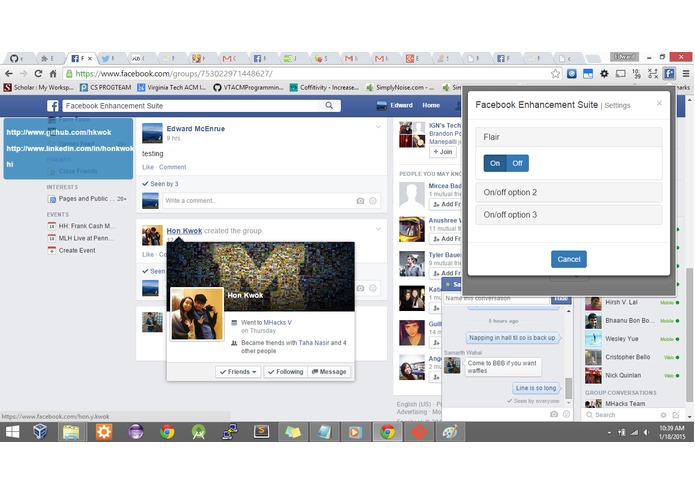The height and width of the screenshot is (494, 695).
Task: Click the Write a comment field
Action: (x=258, y=201)
